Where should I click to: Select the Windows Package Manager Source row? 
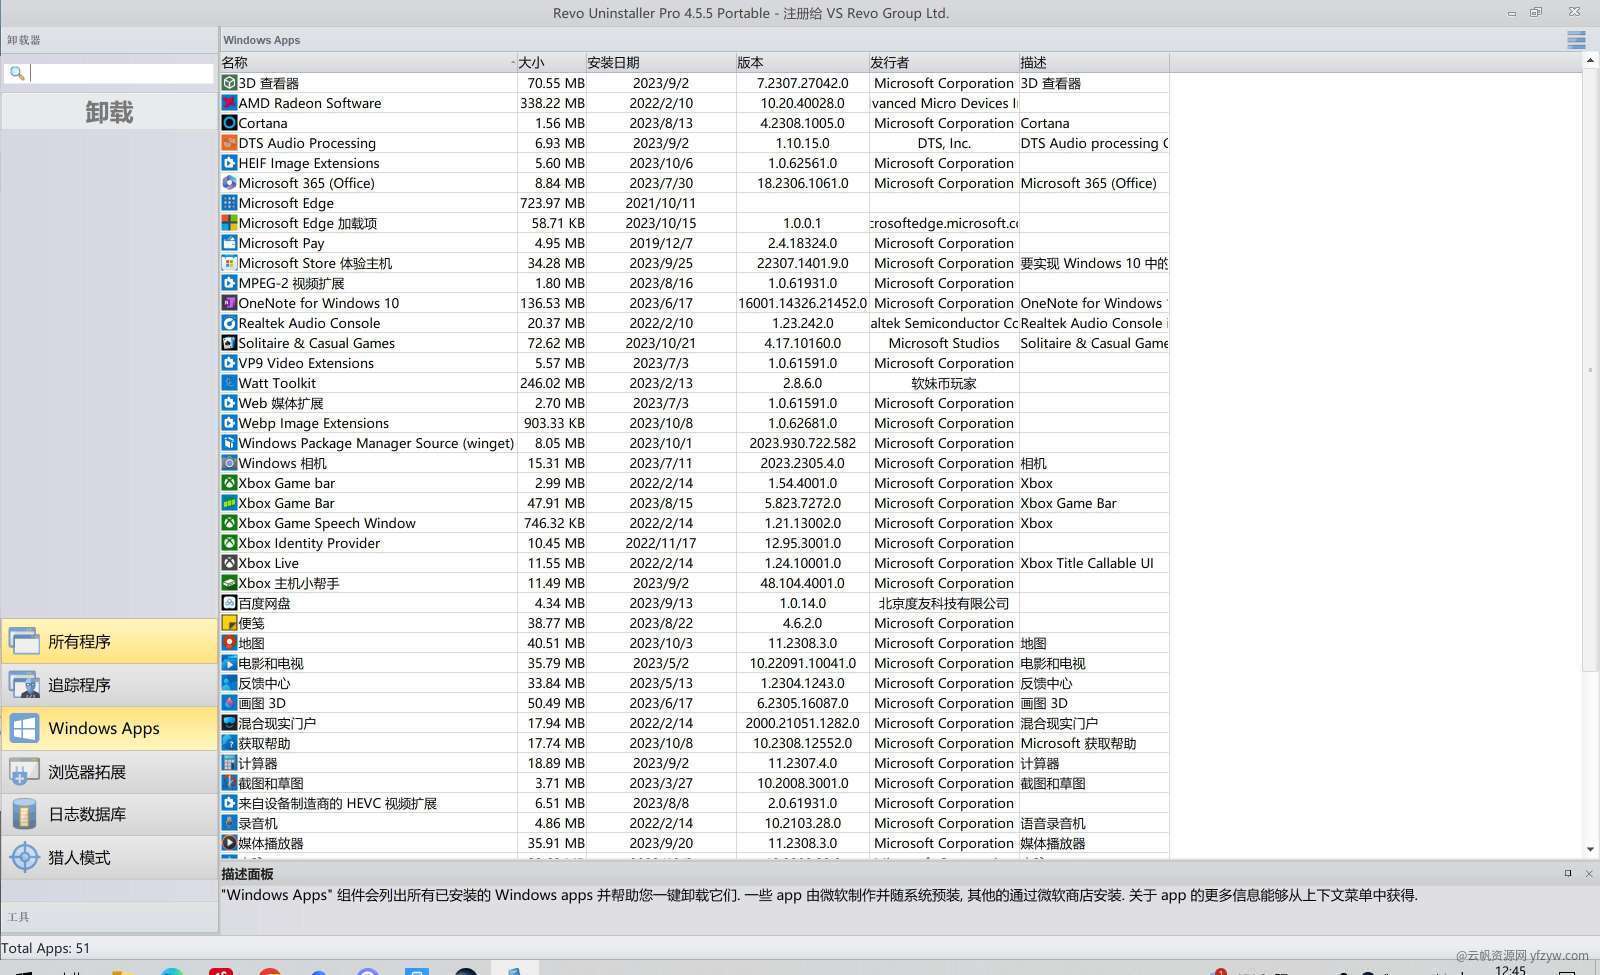[x=694, y=443]
